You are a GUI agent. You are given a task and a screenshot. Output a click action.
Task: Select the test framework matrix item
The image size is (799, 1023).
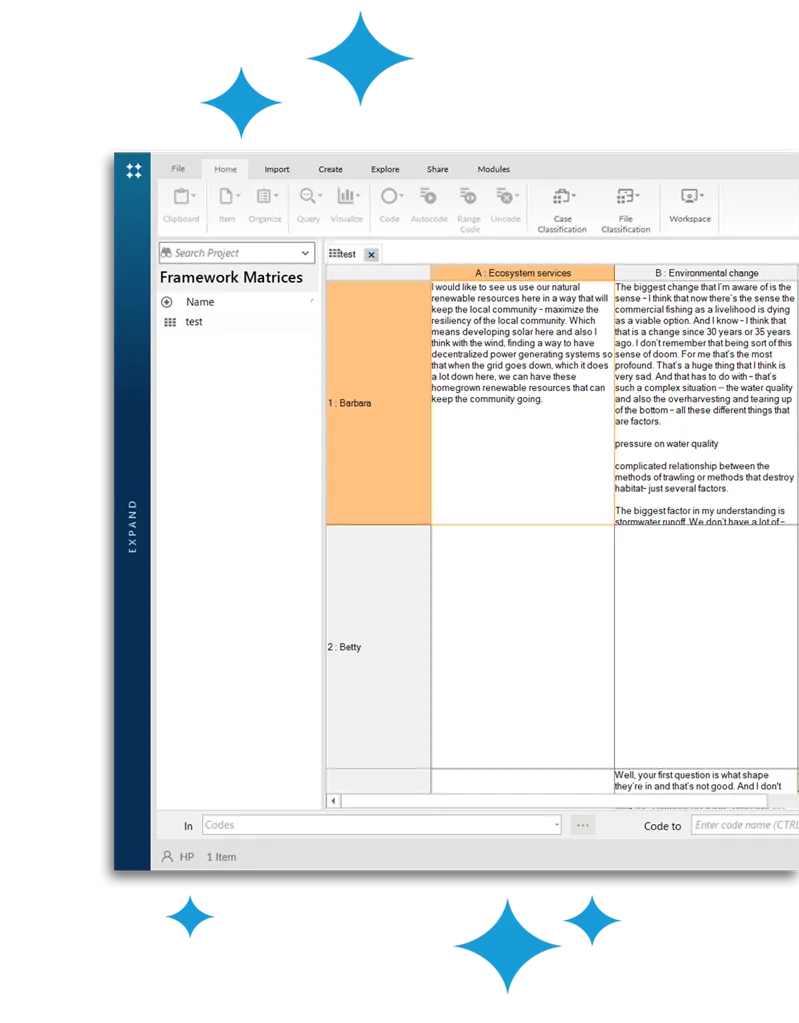click(x=194, y=322)
